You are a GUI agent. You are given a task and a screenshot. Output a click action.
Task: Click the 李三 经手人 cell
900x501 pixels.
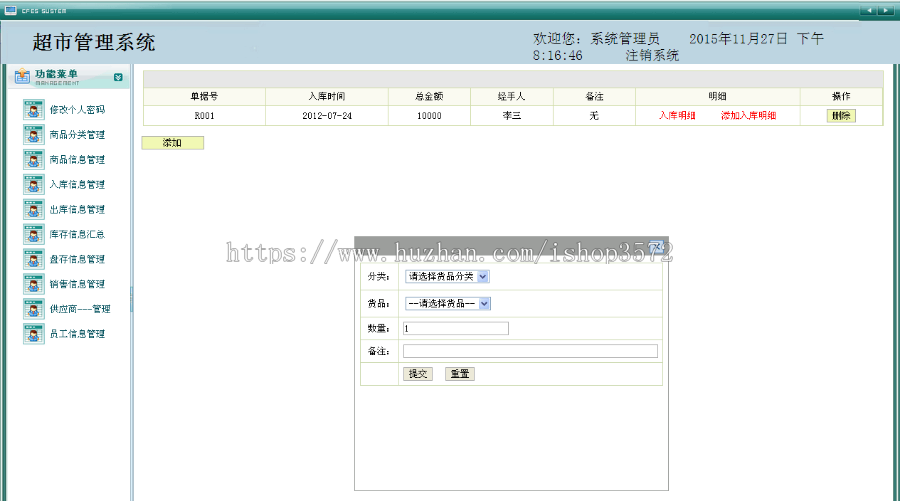511,115
